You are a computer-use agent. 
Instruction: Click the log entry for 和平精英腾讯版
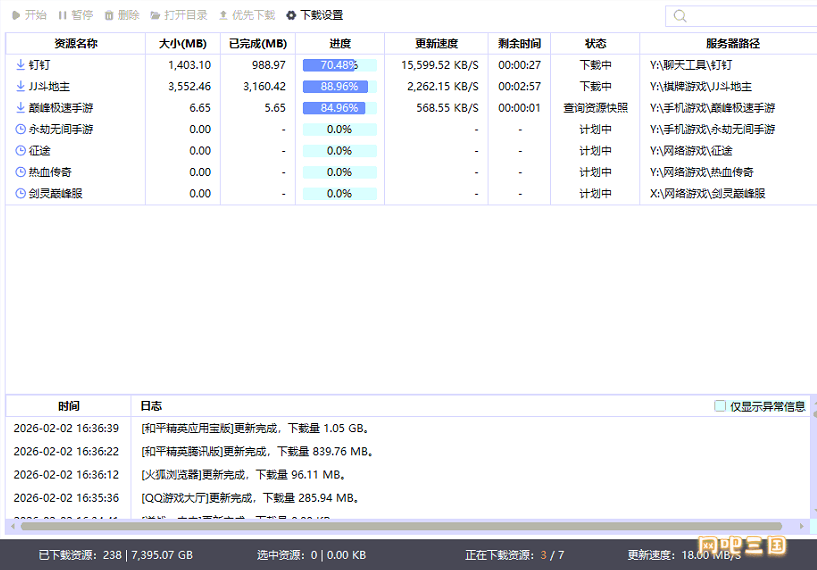click(x=257, y=451)
